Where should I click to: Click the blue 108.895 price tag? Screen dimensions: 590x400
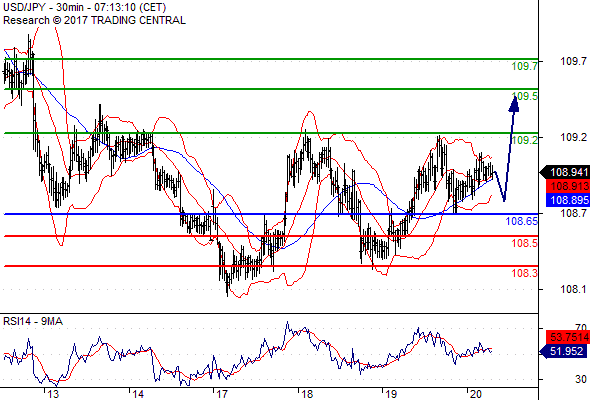[568, 200]
